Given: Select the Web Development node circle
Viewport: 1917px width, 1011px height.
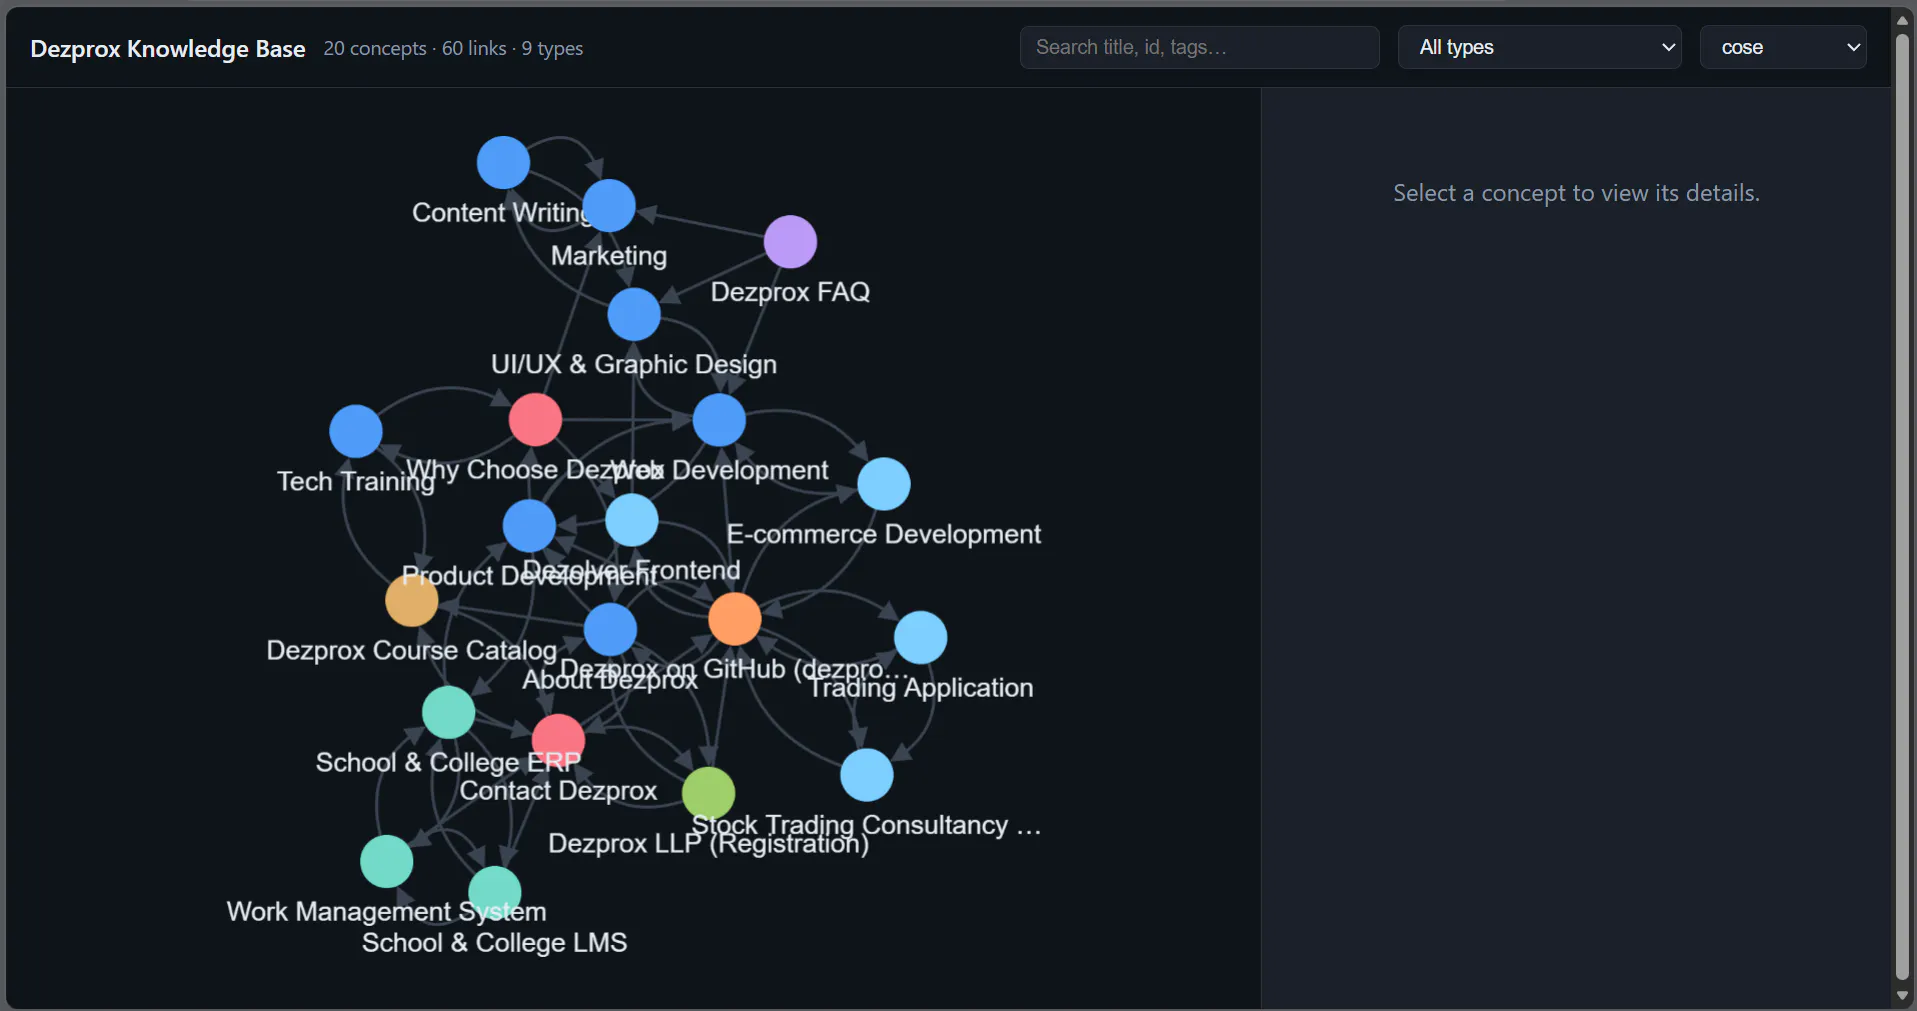Looking at the screenshot, I should (x=719, y=420).
